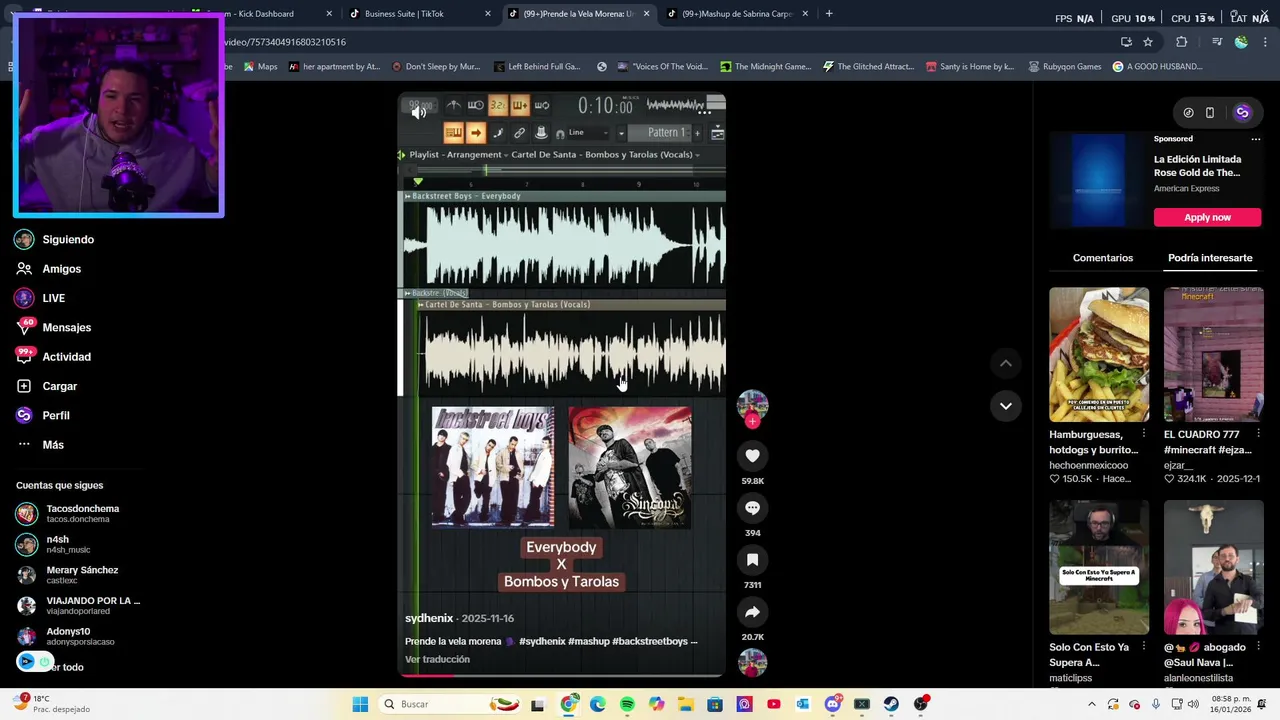This screenshot has width=1280, height=720.
Task: Open Cargar upload page
Action: pos(59,386)
